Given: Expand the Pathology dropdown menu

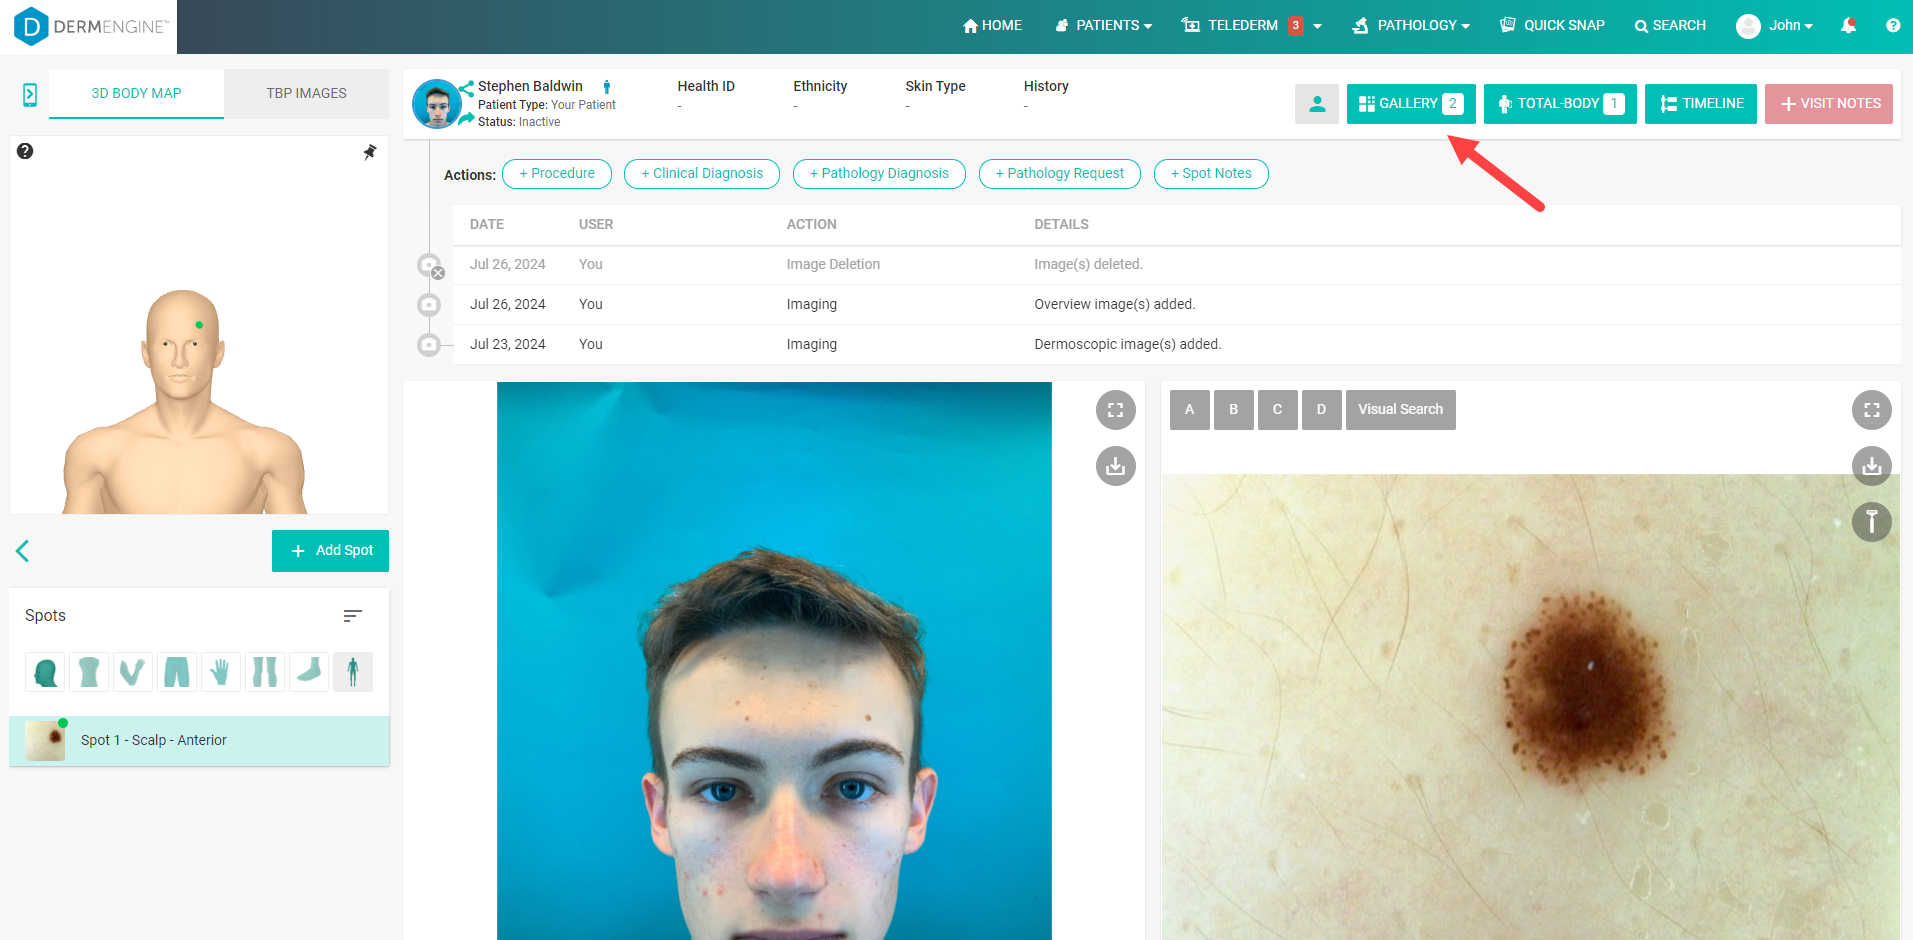Looking at the screenshot, I should coord(1411,26).
